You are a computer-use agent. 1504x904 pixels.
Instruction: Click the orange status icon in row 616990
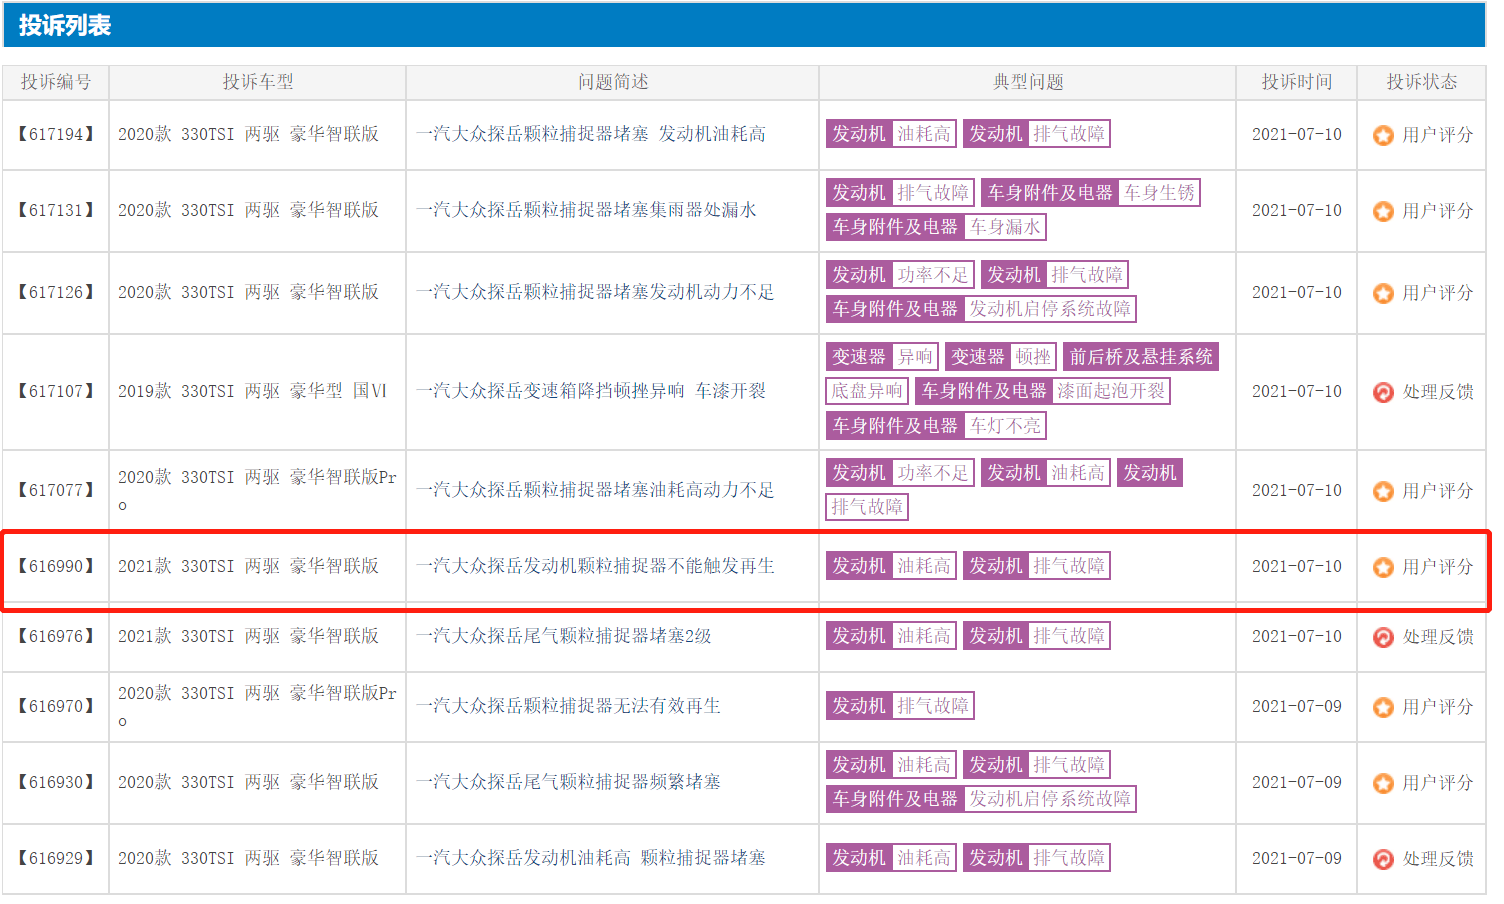[x=1383, y=567]
